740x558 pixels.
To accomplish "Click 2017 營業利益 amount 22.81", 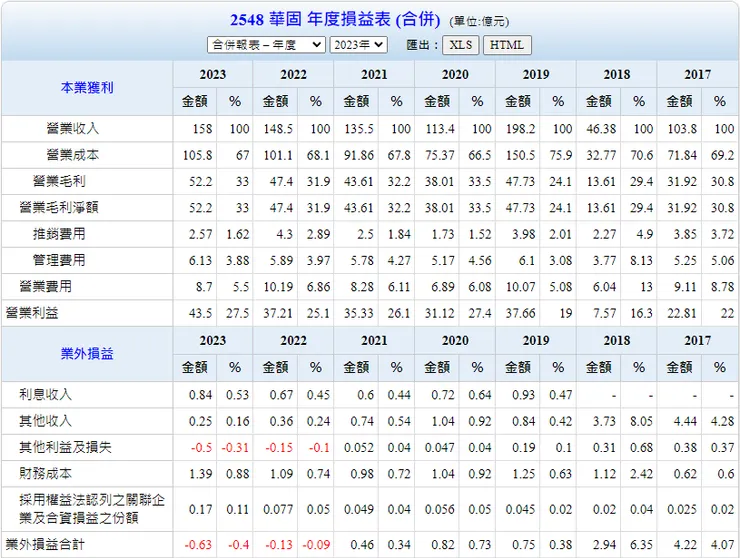I will (x=682, y=313).
